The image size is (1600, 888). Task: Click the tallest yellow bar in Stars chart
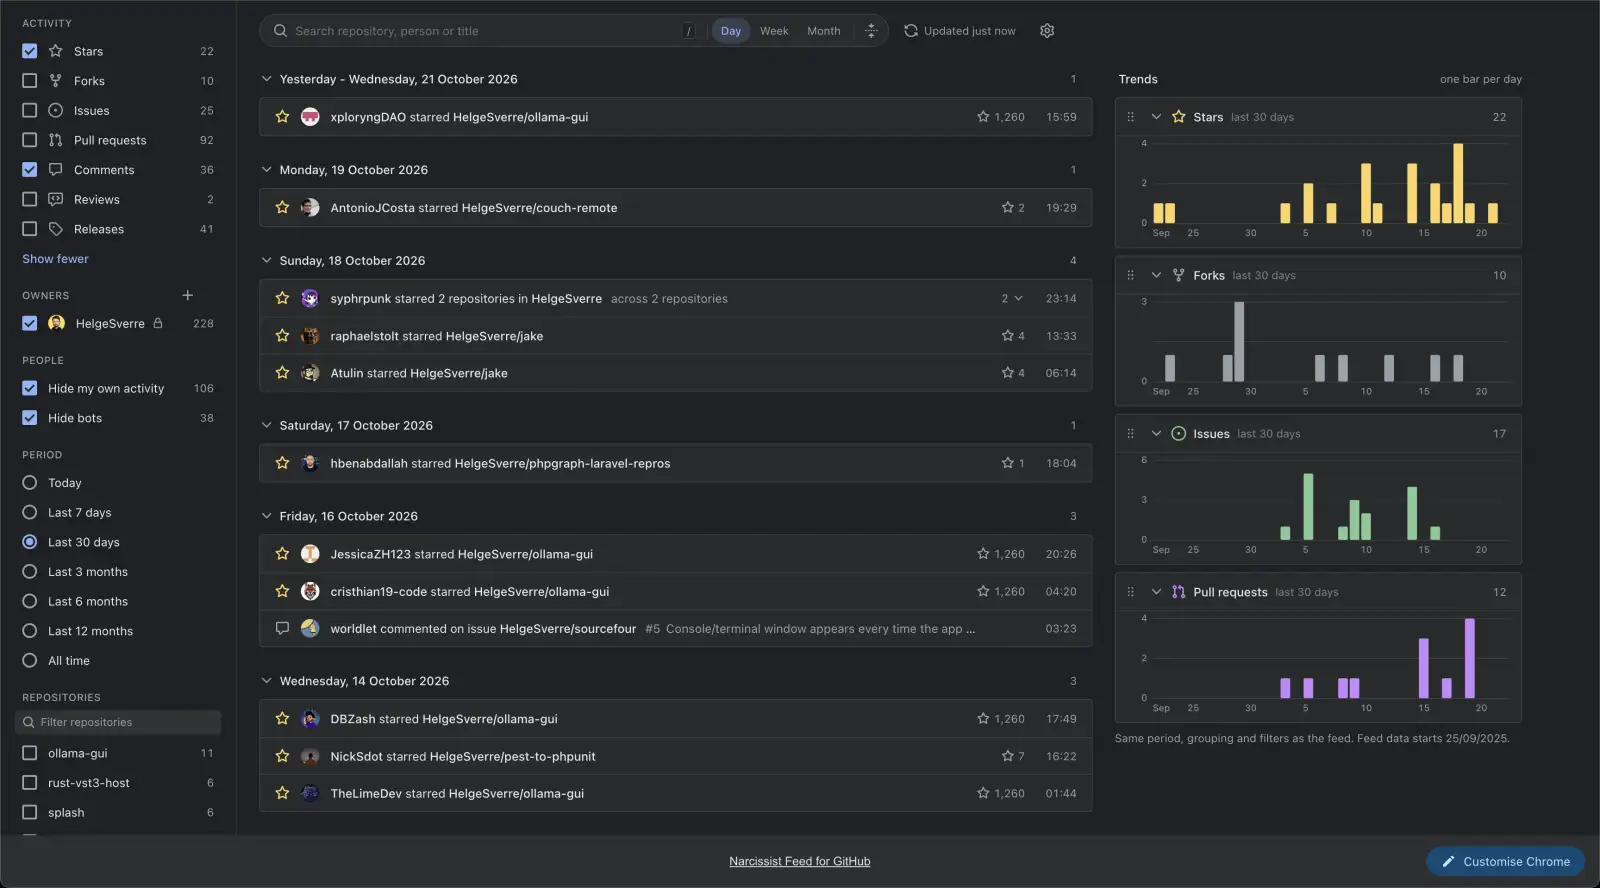(1458, 183)
